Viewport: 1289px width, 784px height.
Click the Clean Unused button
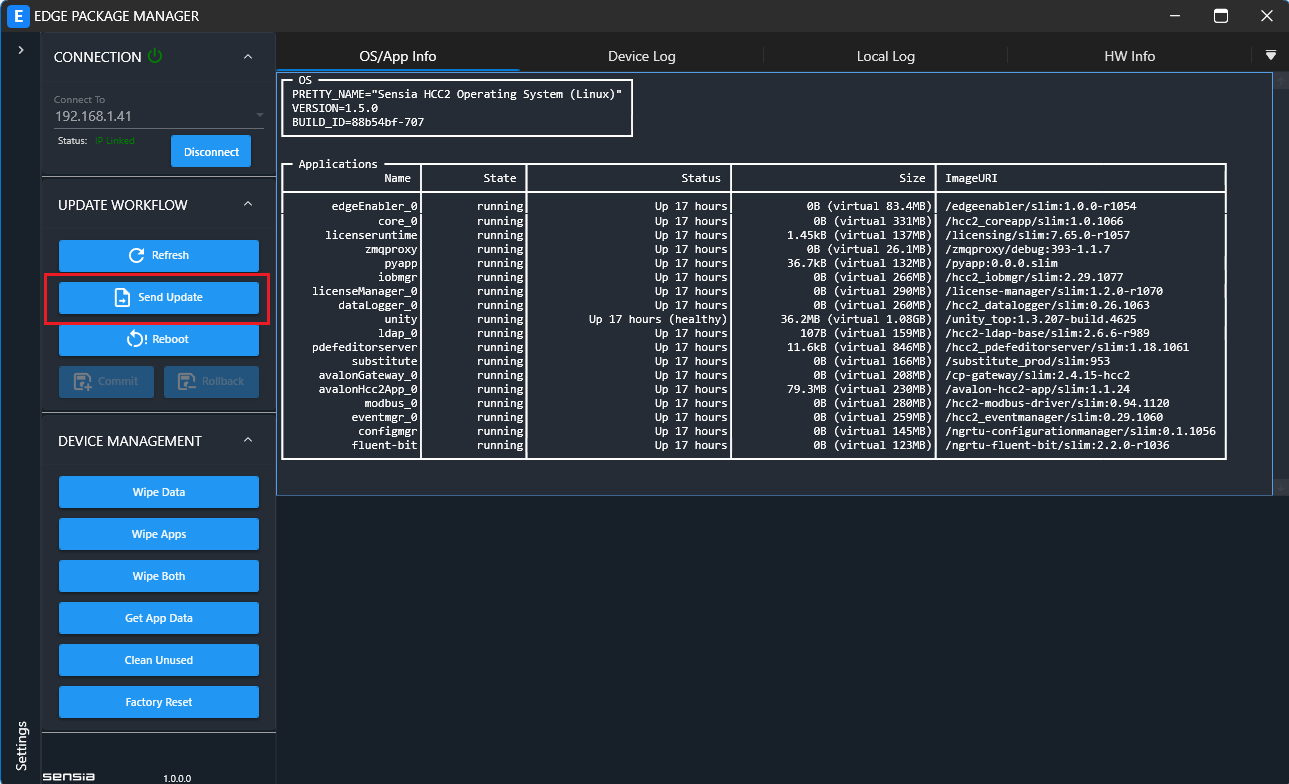[159, 660]
